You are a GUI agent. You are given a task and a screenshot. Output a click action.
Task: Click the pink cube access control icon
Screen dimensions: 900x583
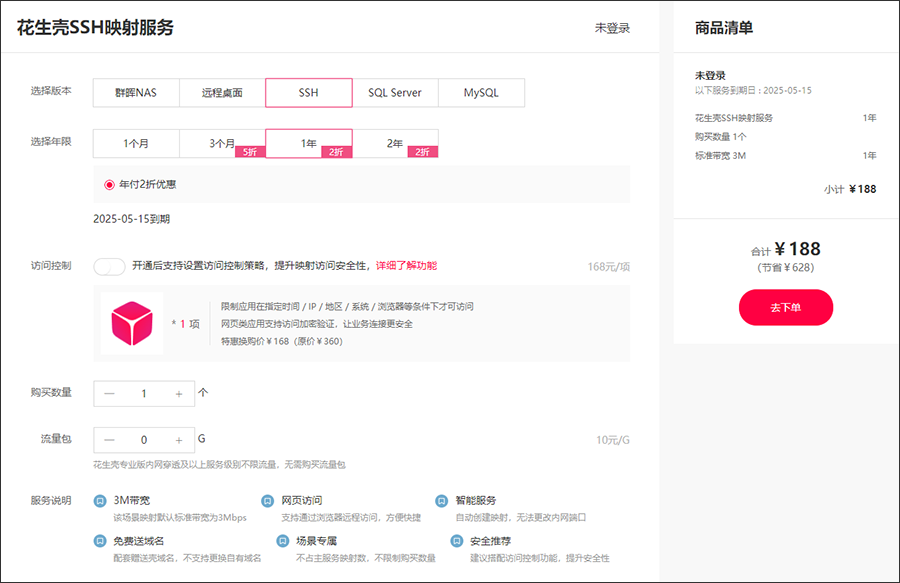click(132, 324)
